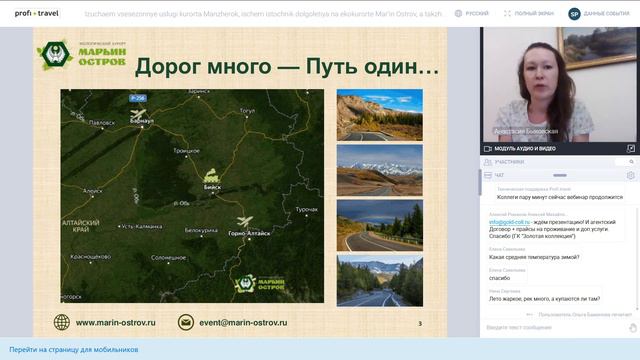Viewport: 640px width, 360px height.
Task: Click АЛТАЙСКИЙ КРАЙ label on map
Action: click(x=81, y=226)
